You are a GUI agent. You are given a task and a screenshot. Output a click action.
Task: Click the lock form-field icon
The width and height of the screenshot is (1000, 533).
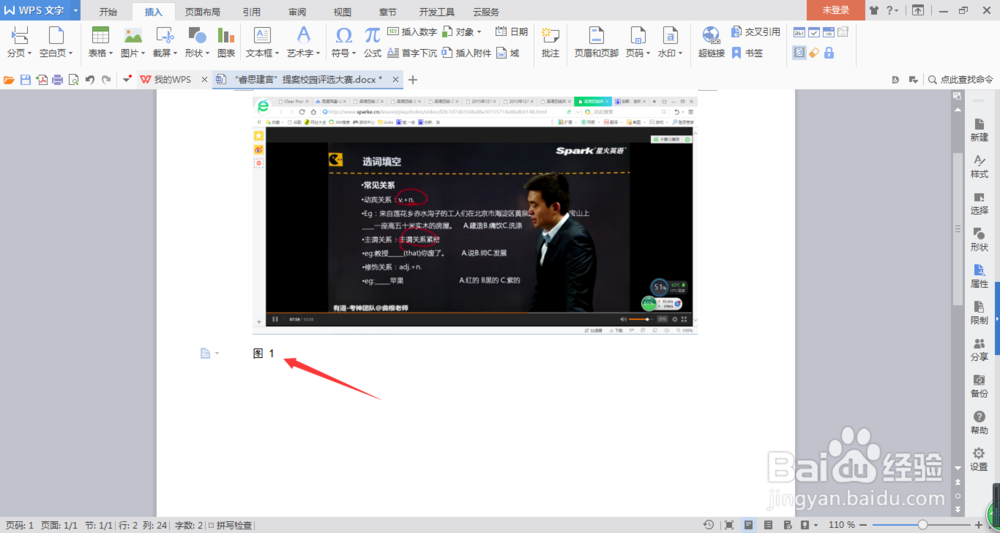(x=828, y=53)
